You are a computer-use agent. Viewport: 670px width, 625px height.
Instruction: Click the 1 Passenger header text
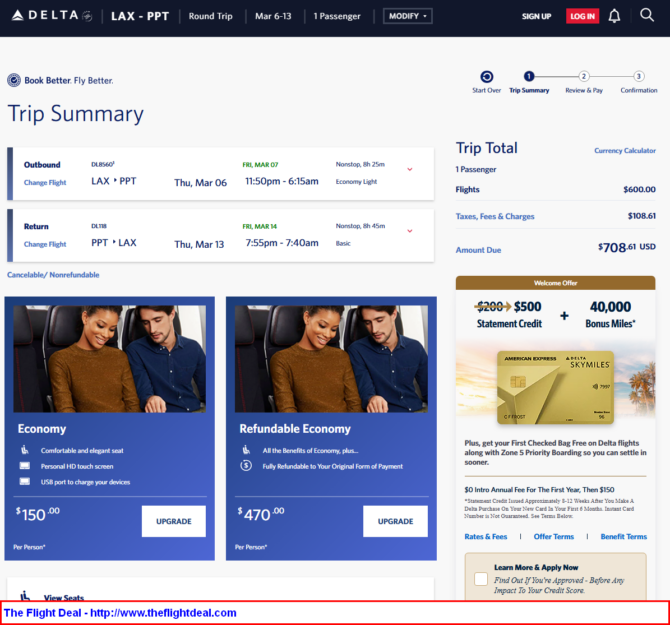tap(337, 16)
